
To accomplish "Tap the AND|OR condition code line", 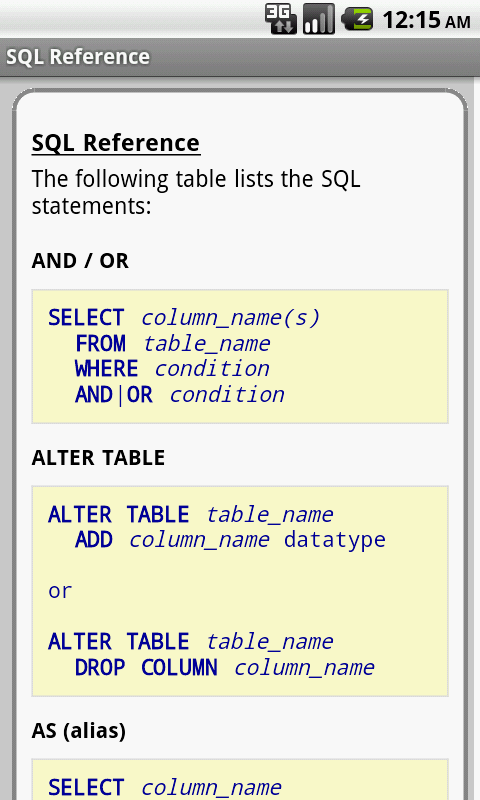I will tap(180, 394).
